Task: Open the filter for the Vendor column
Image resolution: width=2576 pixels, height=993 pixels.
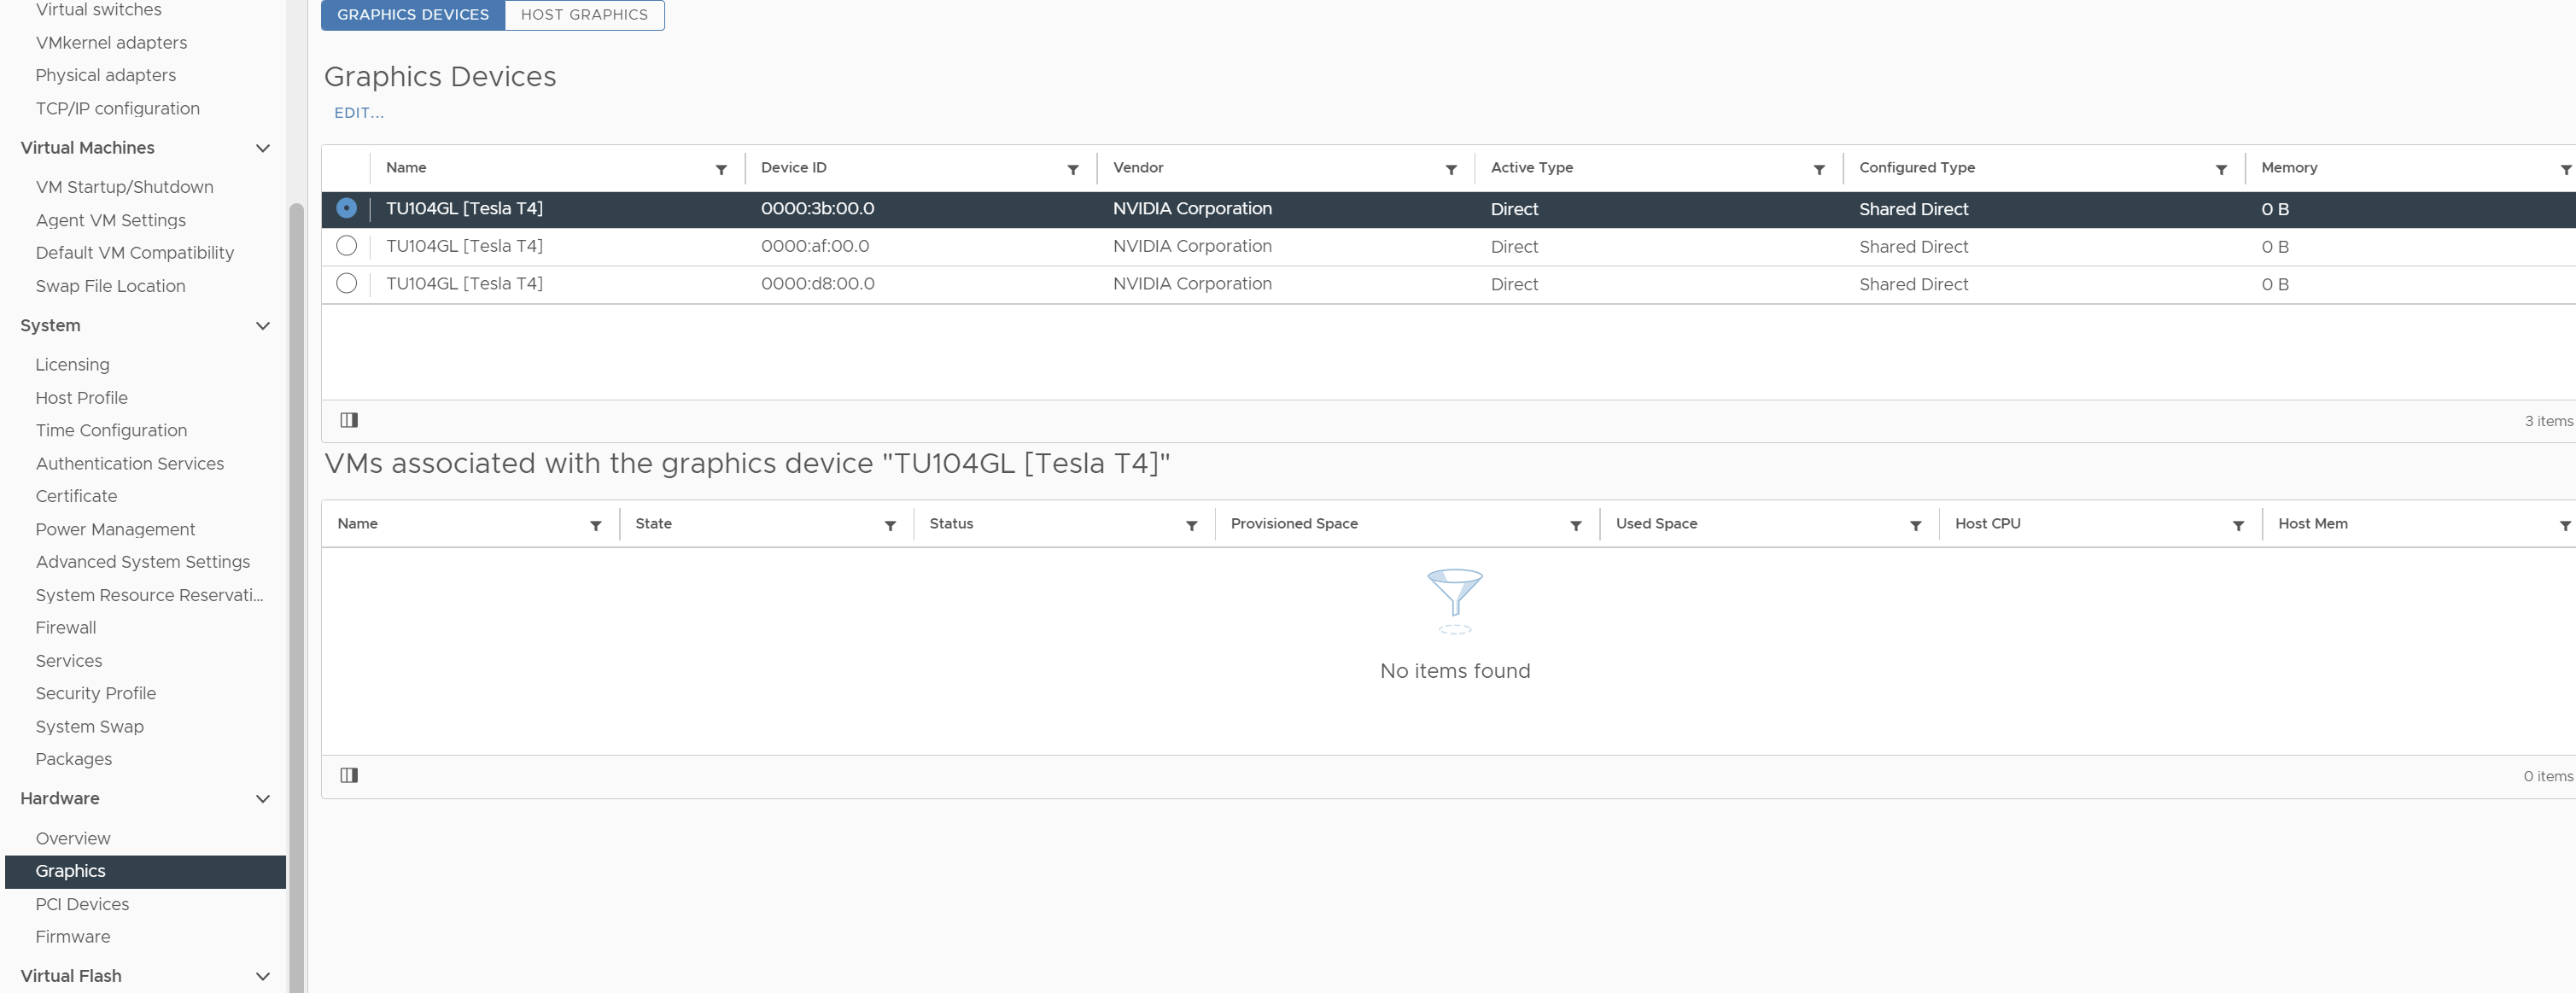Action: [x=1451, y=169]
